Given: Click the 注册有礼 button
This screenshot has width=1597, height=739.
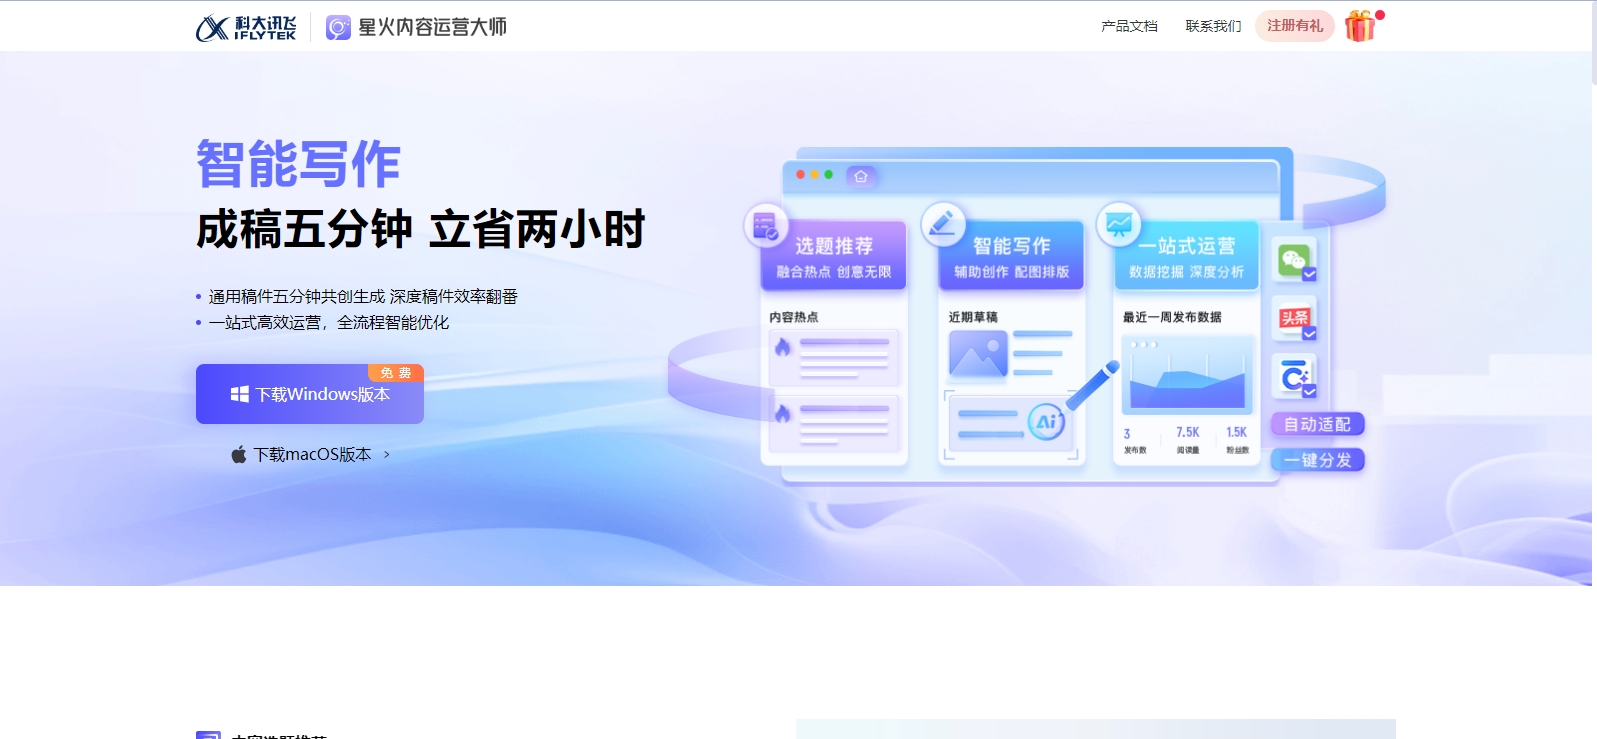Looking at the screenshot, I should [1295, 26].
